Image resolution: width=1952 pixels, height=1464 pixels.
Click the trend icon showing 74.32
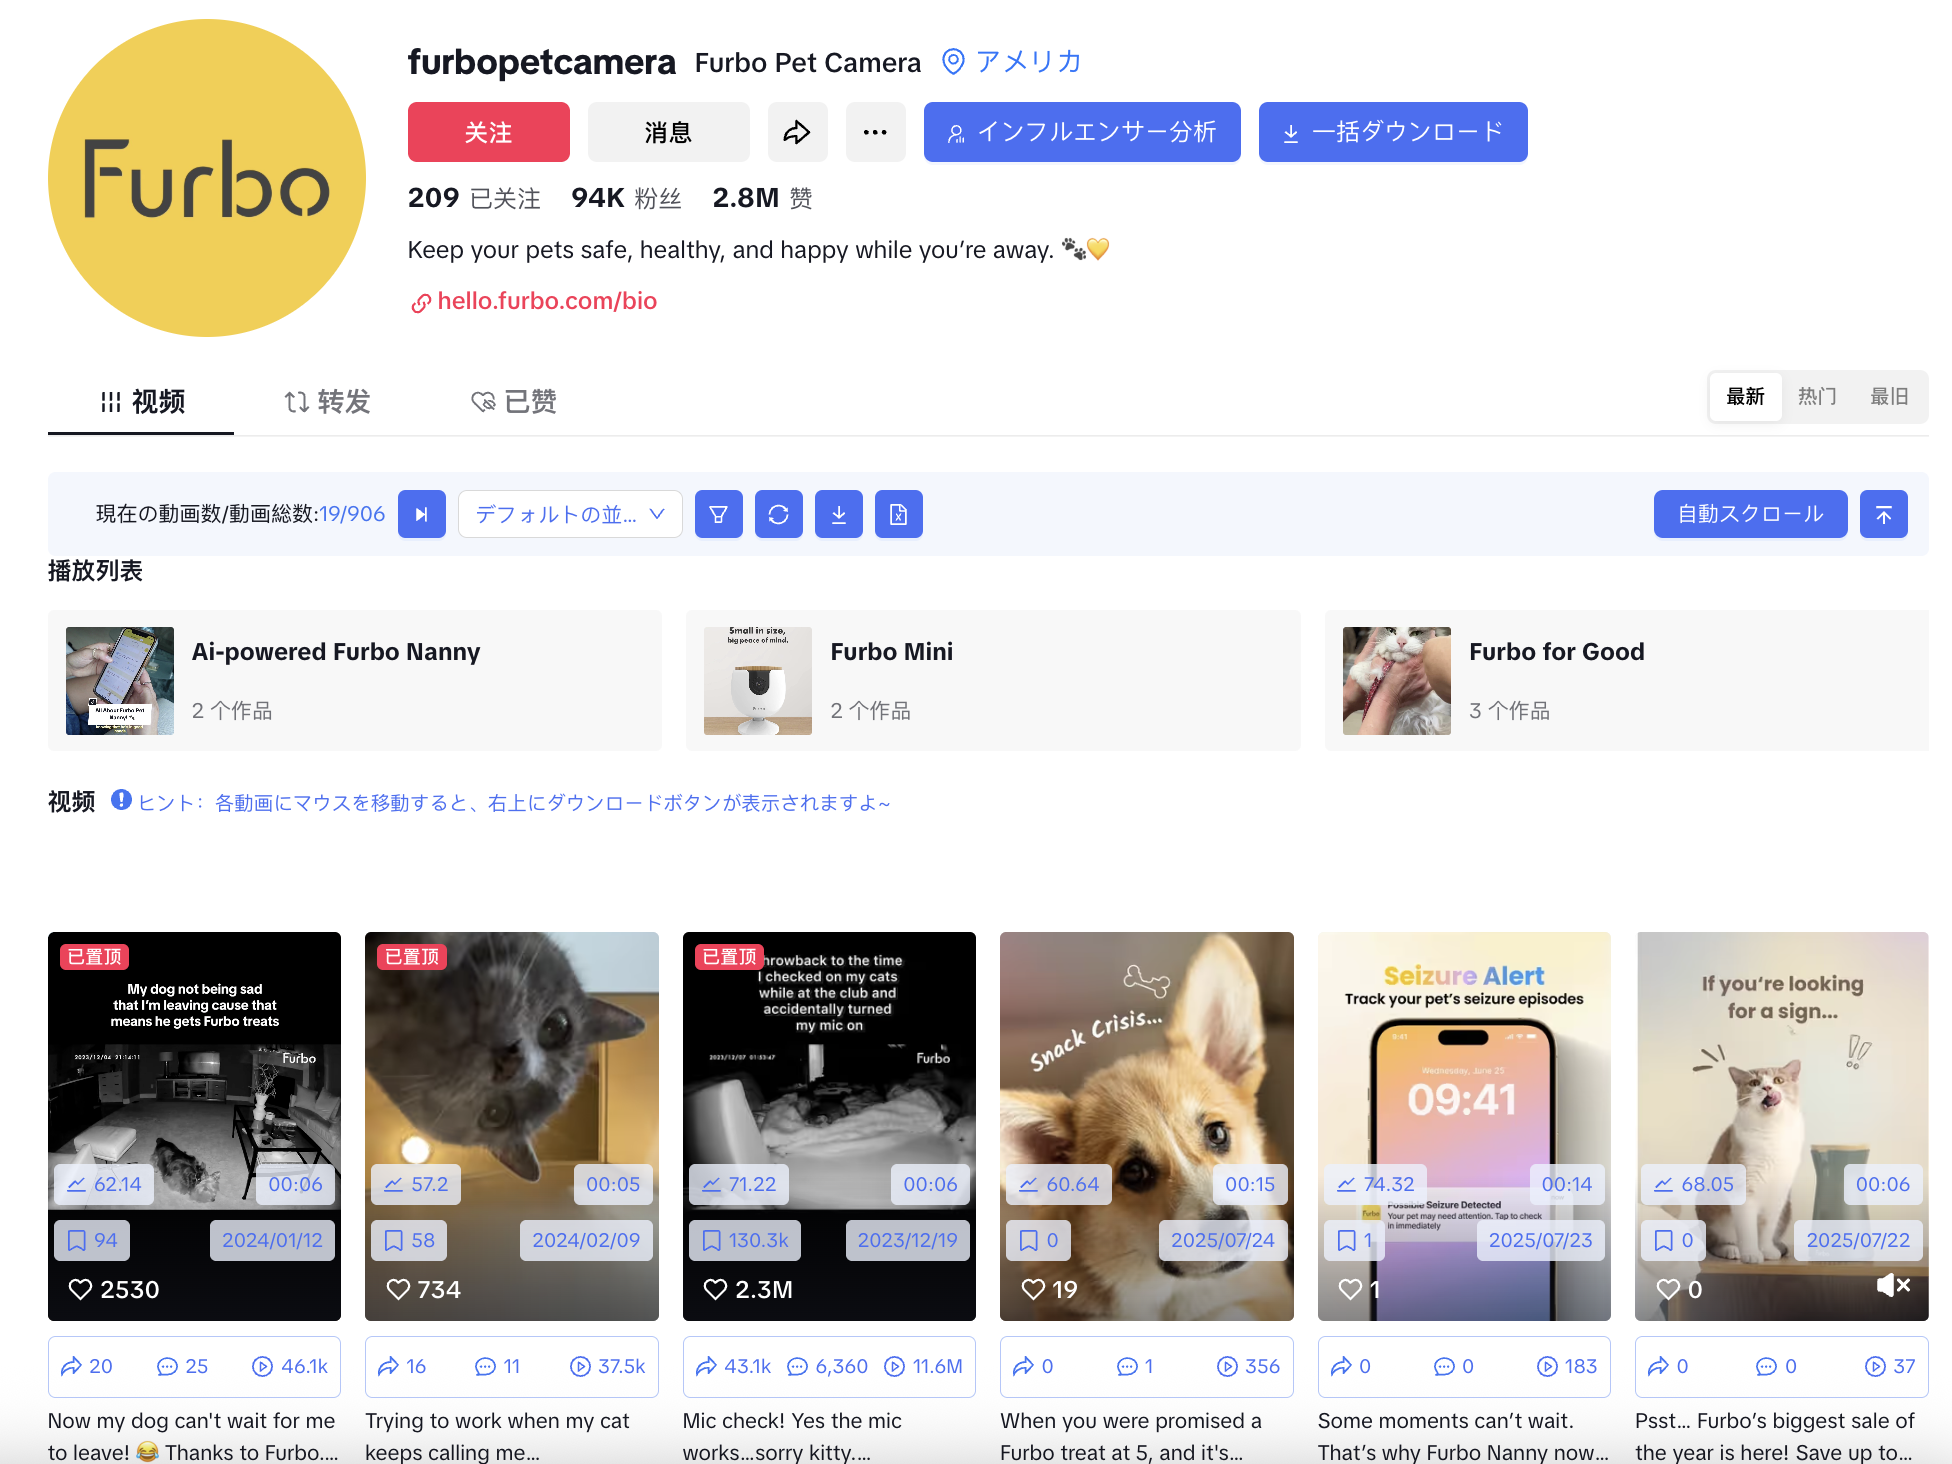coord(1347,1184)
